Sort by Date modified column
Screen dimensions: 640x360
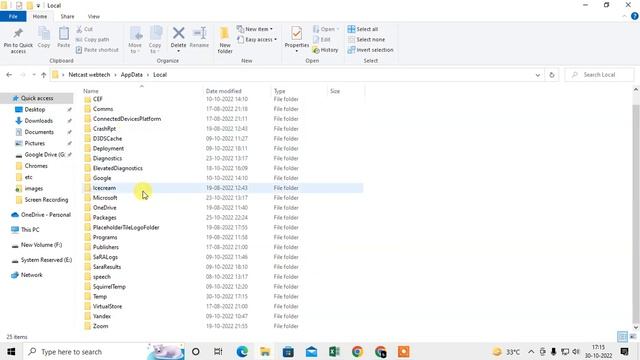click(x=224, y=91)
